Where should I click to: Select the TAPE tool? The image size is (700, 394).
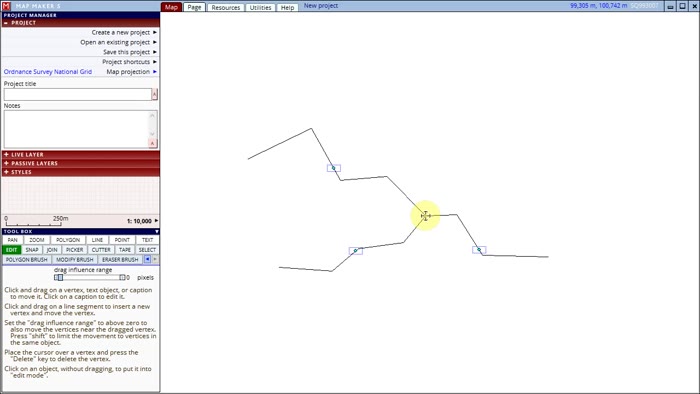125,250
